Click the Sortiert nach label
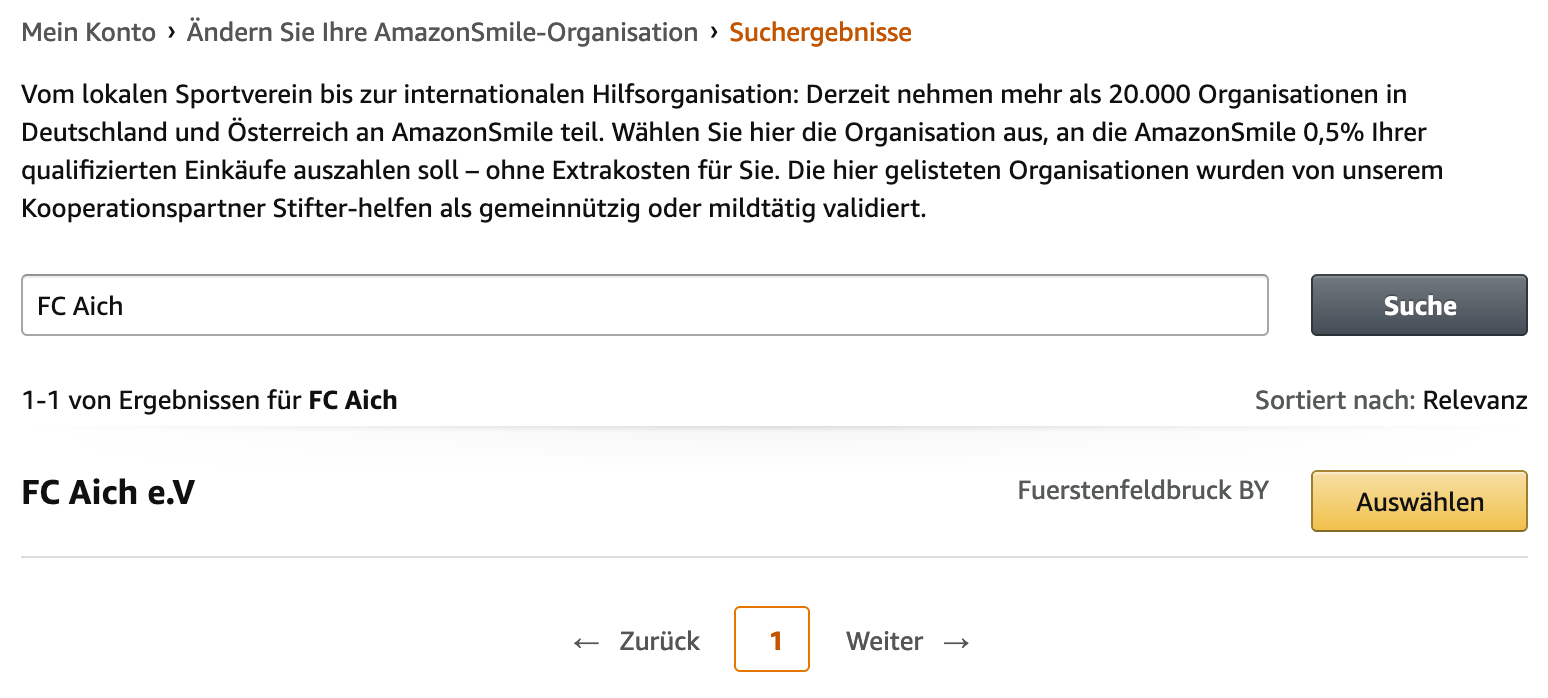The width and height of the screenshot is (1548, 698). point(1335,402)
